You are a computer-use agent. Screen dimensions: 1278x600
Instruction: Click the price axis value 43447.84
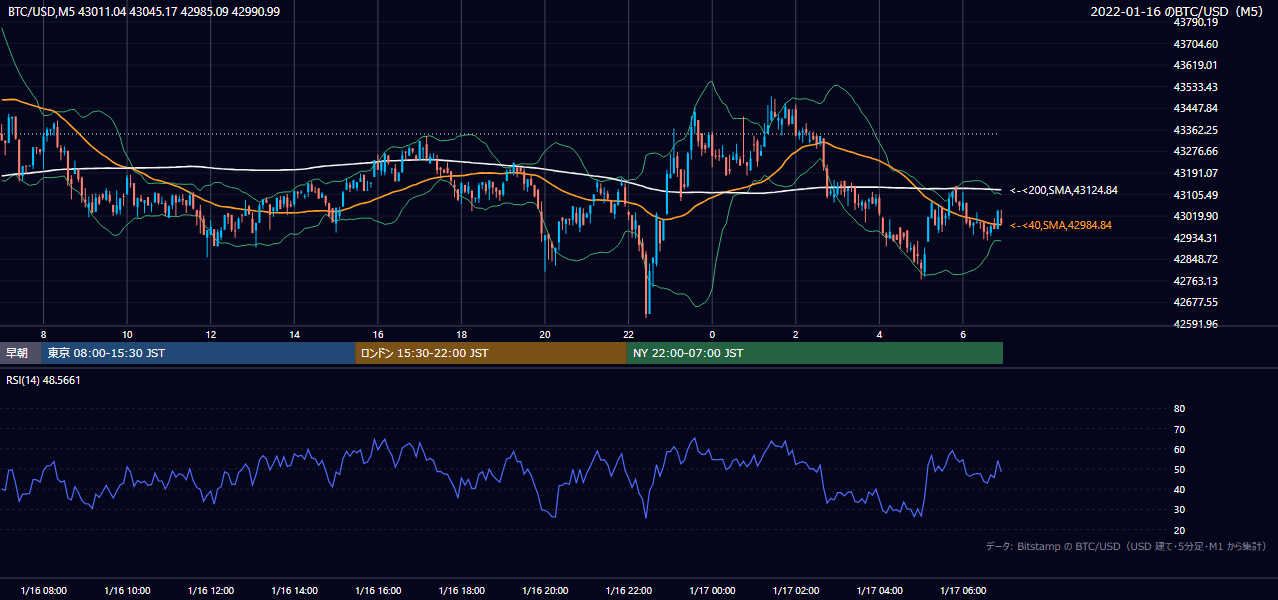pos(1195,108)
